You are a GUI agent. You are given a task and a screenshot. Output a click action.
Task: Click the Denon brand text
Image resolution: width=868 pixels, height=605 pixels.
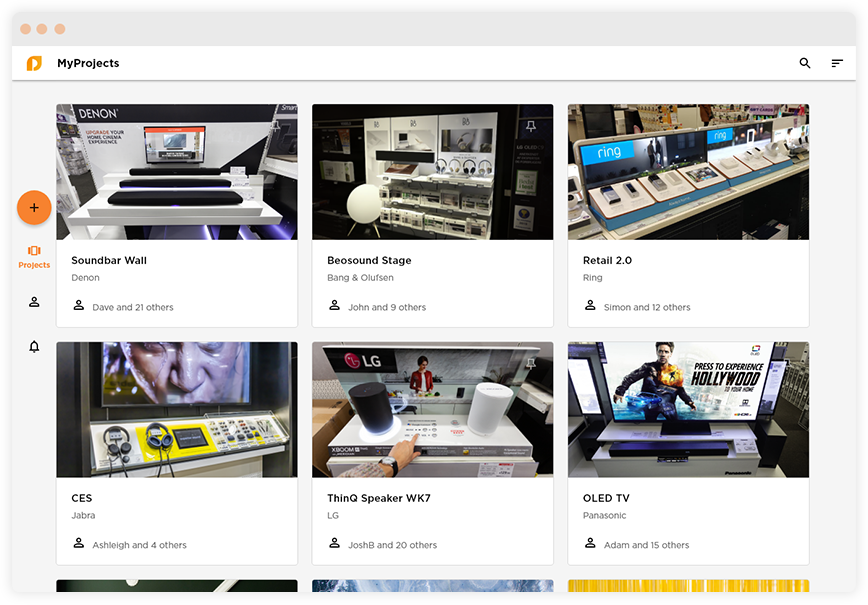click(85, 277)
